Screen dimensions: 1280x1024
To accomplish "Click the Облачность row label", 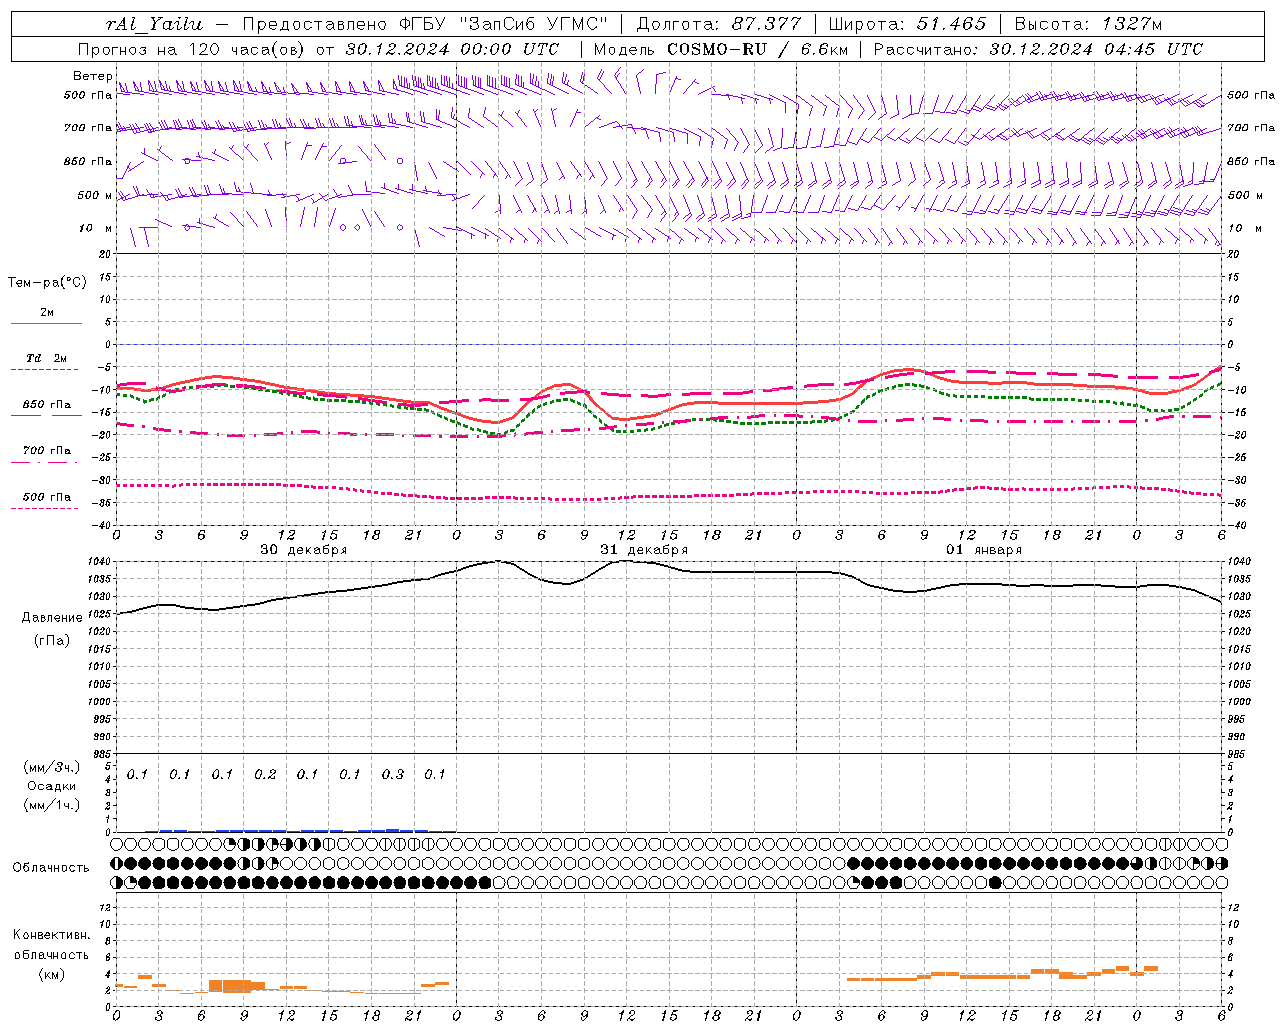I will (51, 868).
